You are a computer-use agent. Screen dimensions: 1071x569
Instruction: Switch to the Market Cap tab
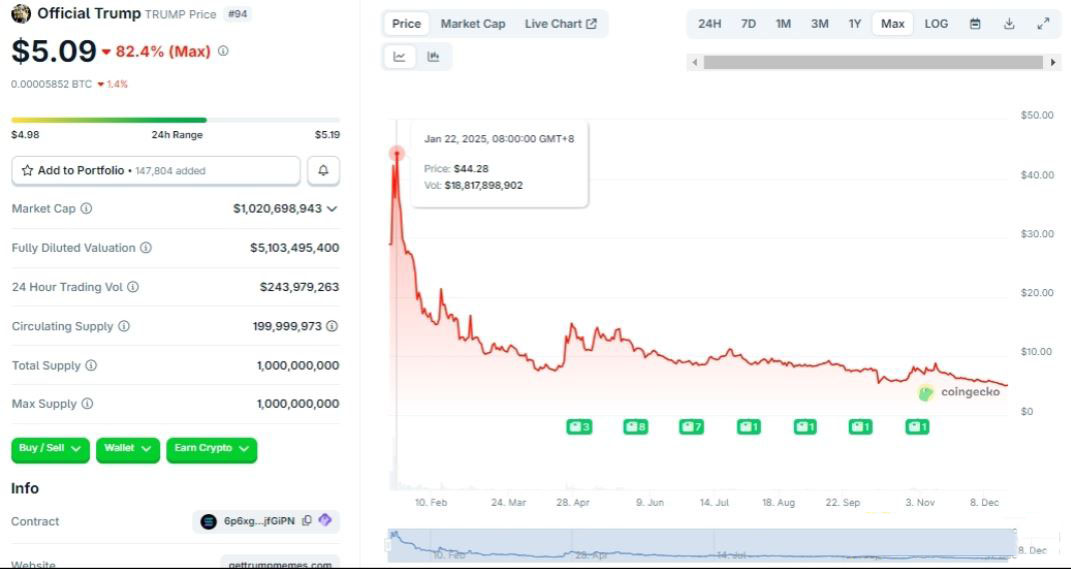473,23
